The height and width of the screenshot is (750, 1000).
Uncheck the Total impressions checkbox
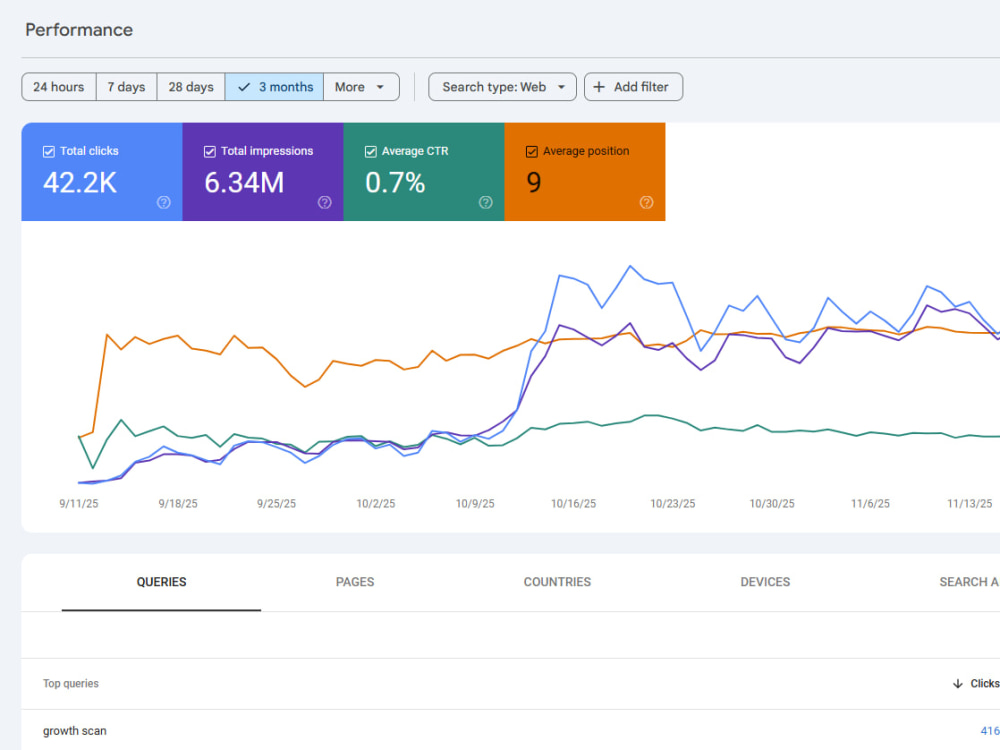209,151
